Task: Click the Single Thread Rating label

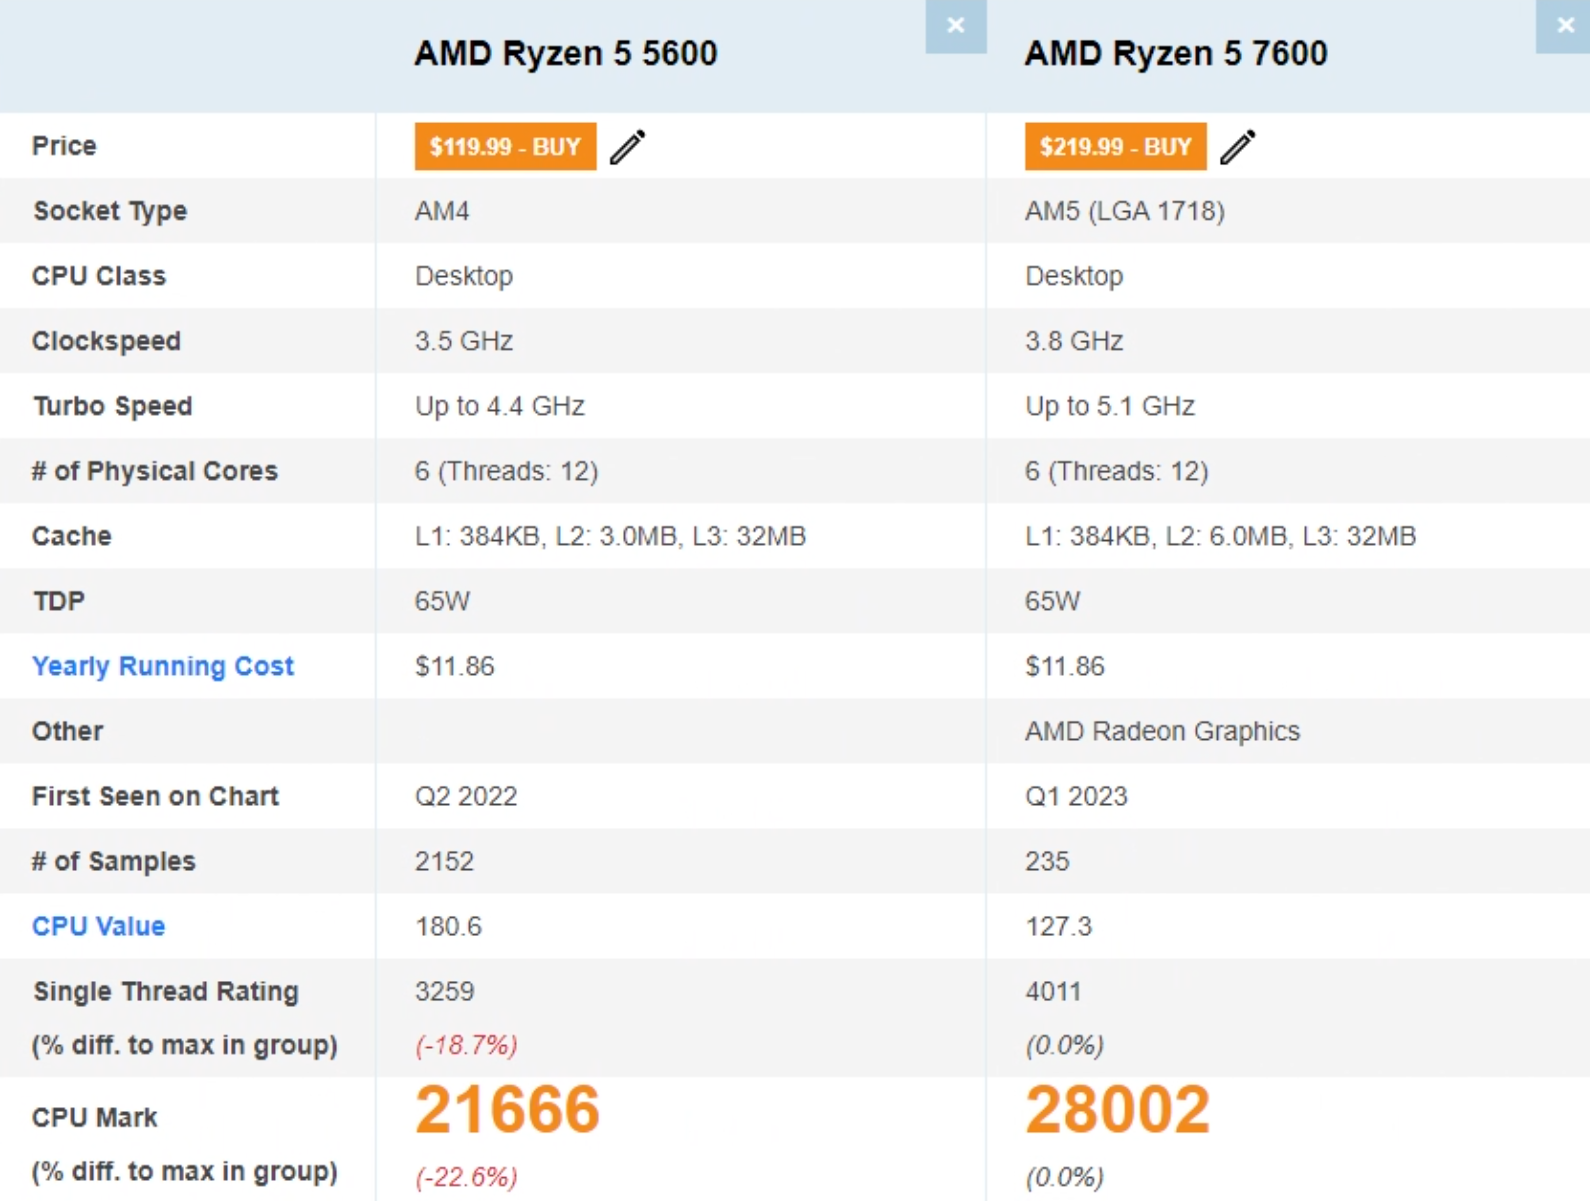Action: point(166,991)
